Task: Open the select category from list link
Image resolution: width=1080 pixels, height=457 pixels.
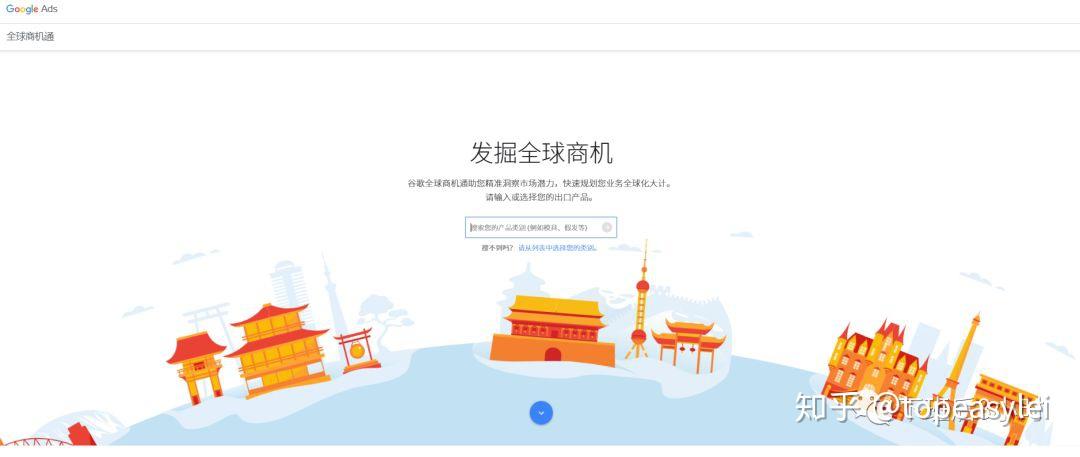Action: (x=557, y=247)
